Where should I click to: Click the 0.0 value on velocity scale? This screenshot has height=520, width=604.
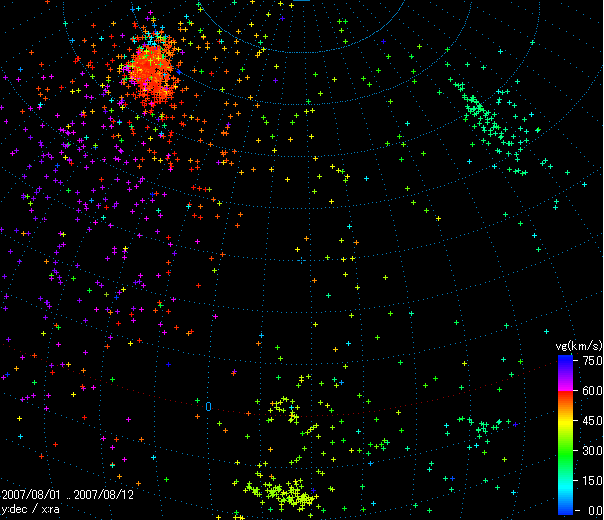tap(595, 510)
